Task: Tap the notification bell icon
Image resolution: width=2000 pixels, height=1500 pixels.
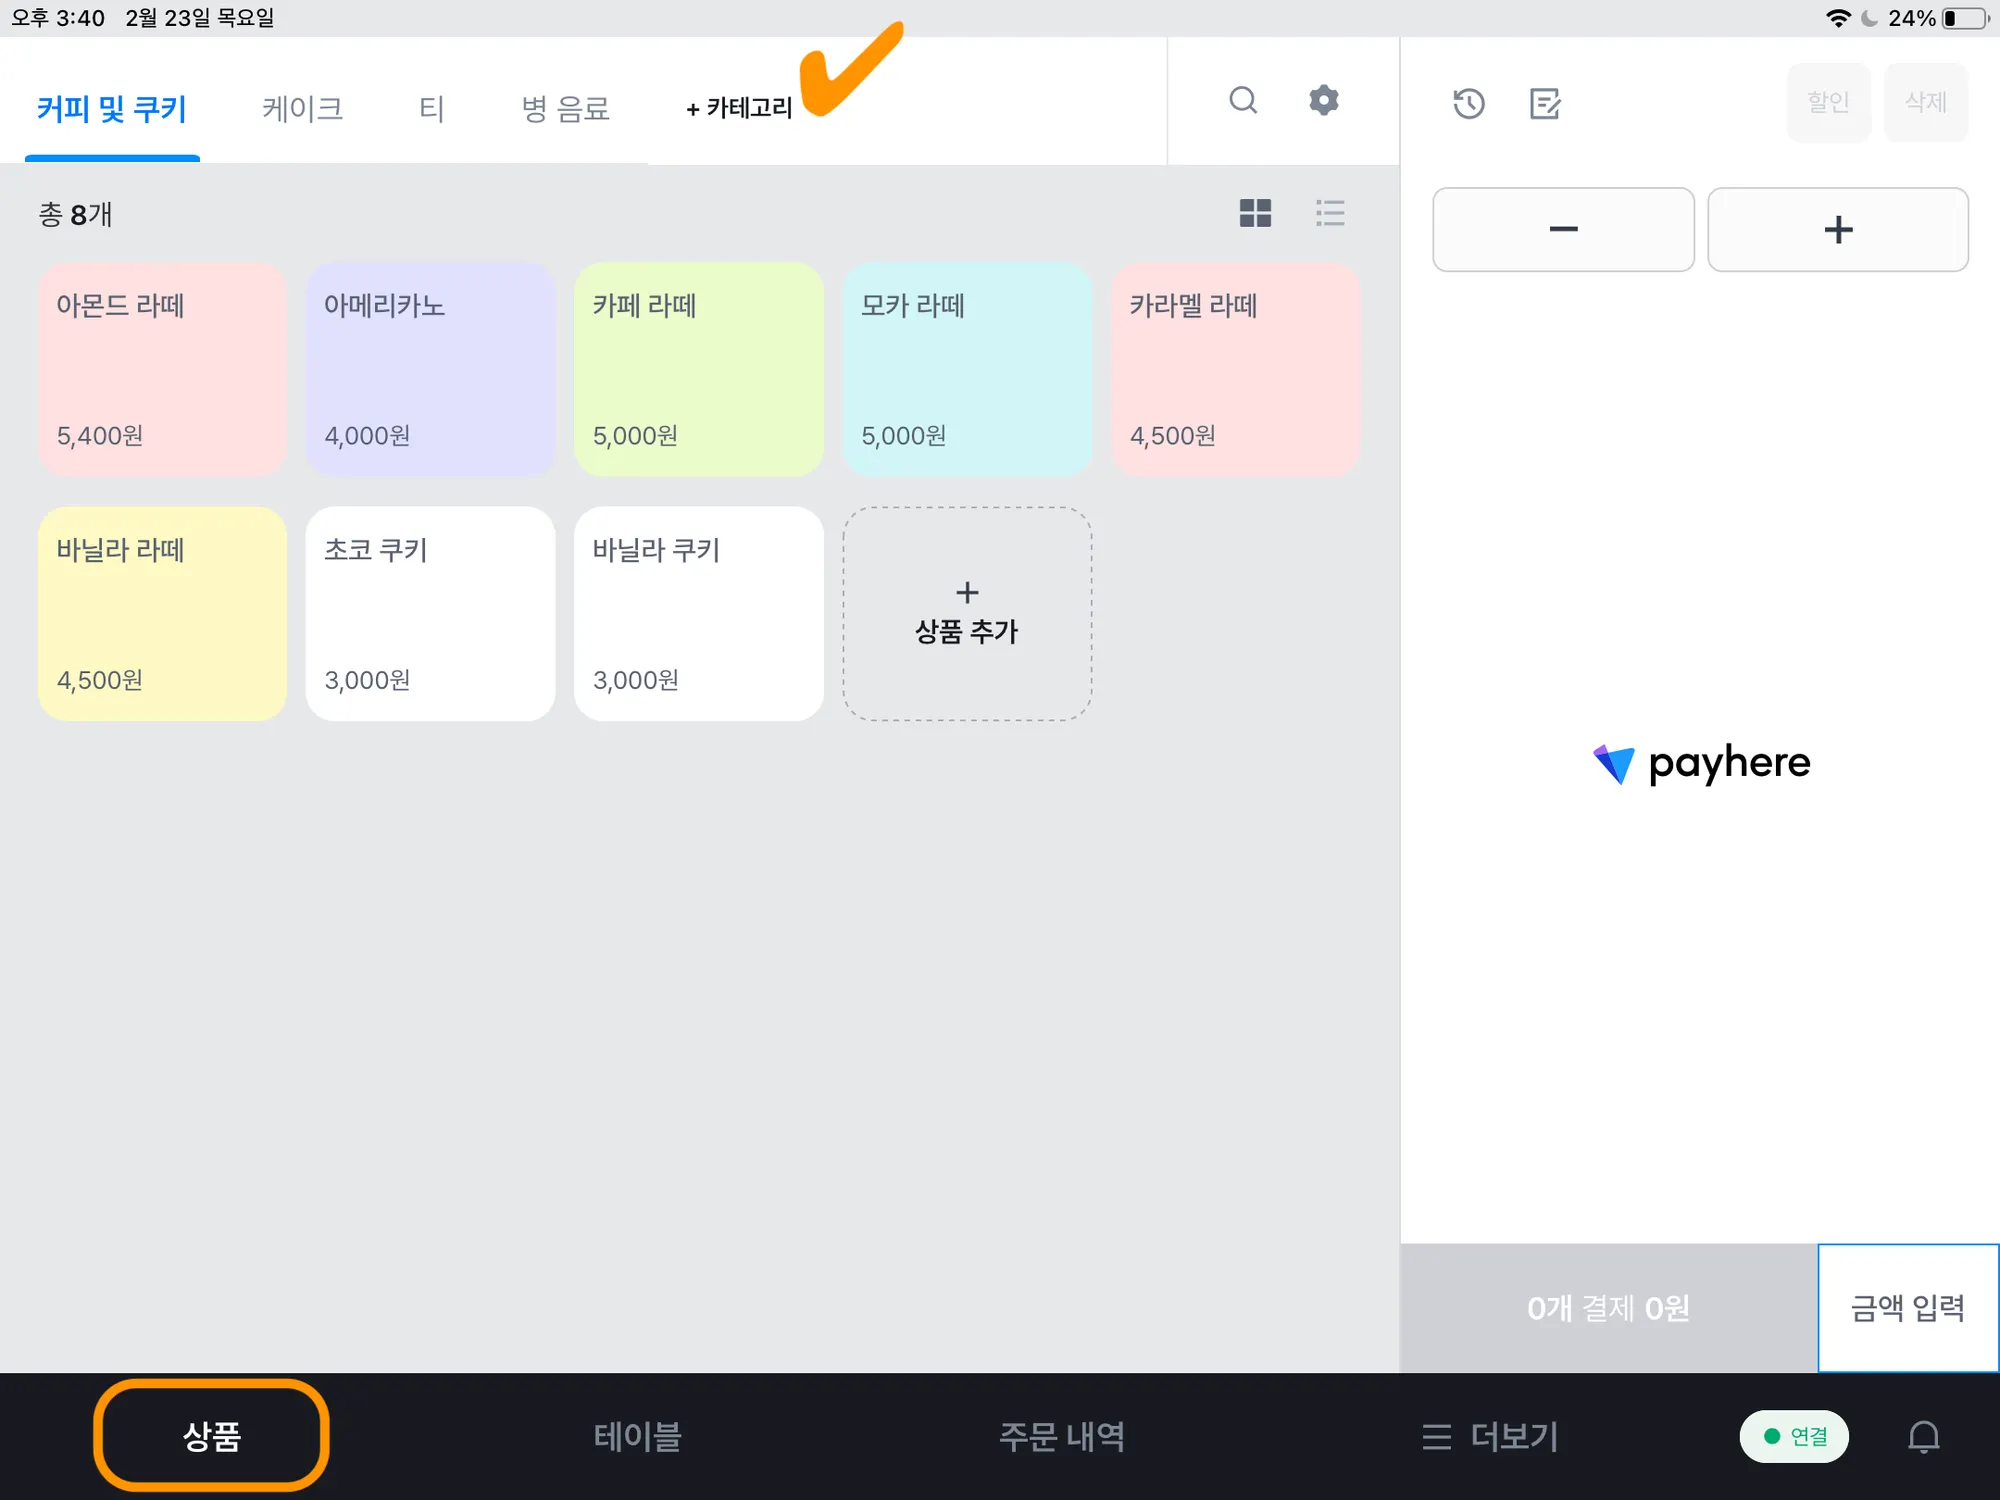Action: [1923, 1436]
